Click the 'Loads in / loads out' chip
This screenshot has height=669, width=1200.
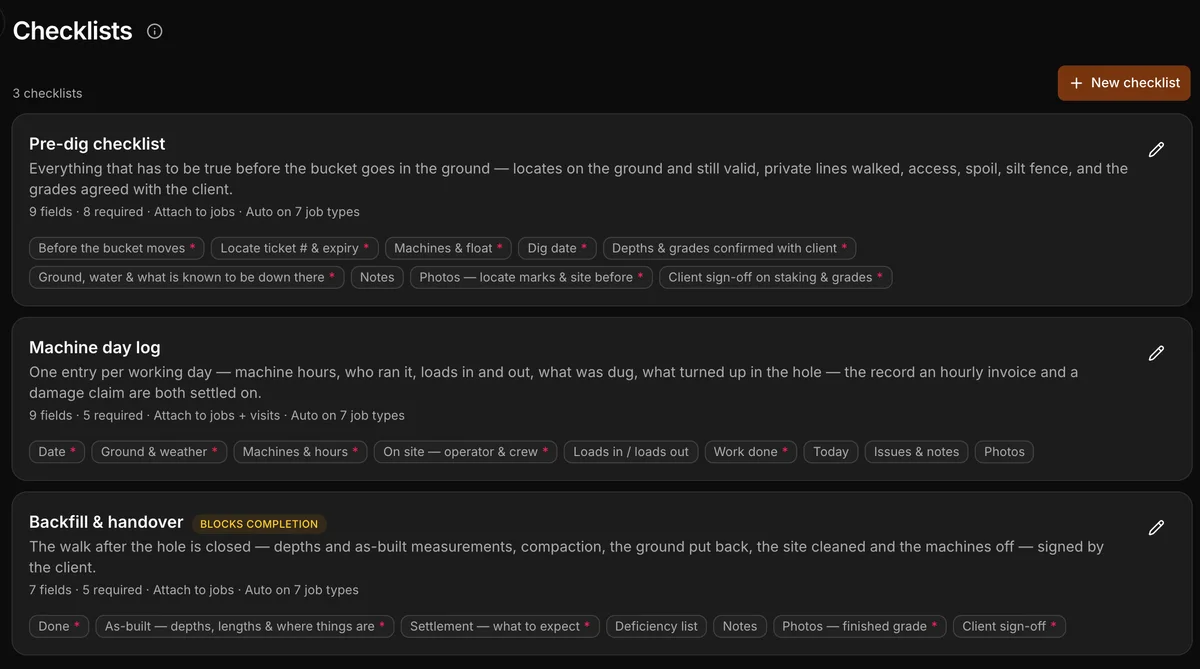click(631, 452)
